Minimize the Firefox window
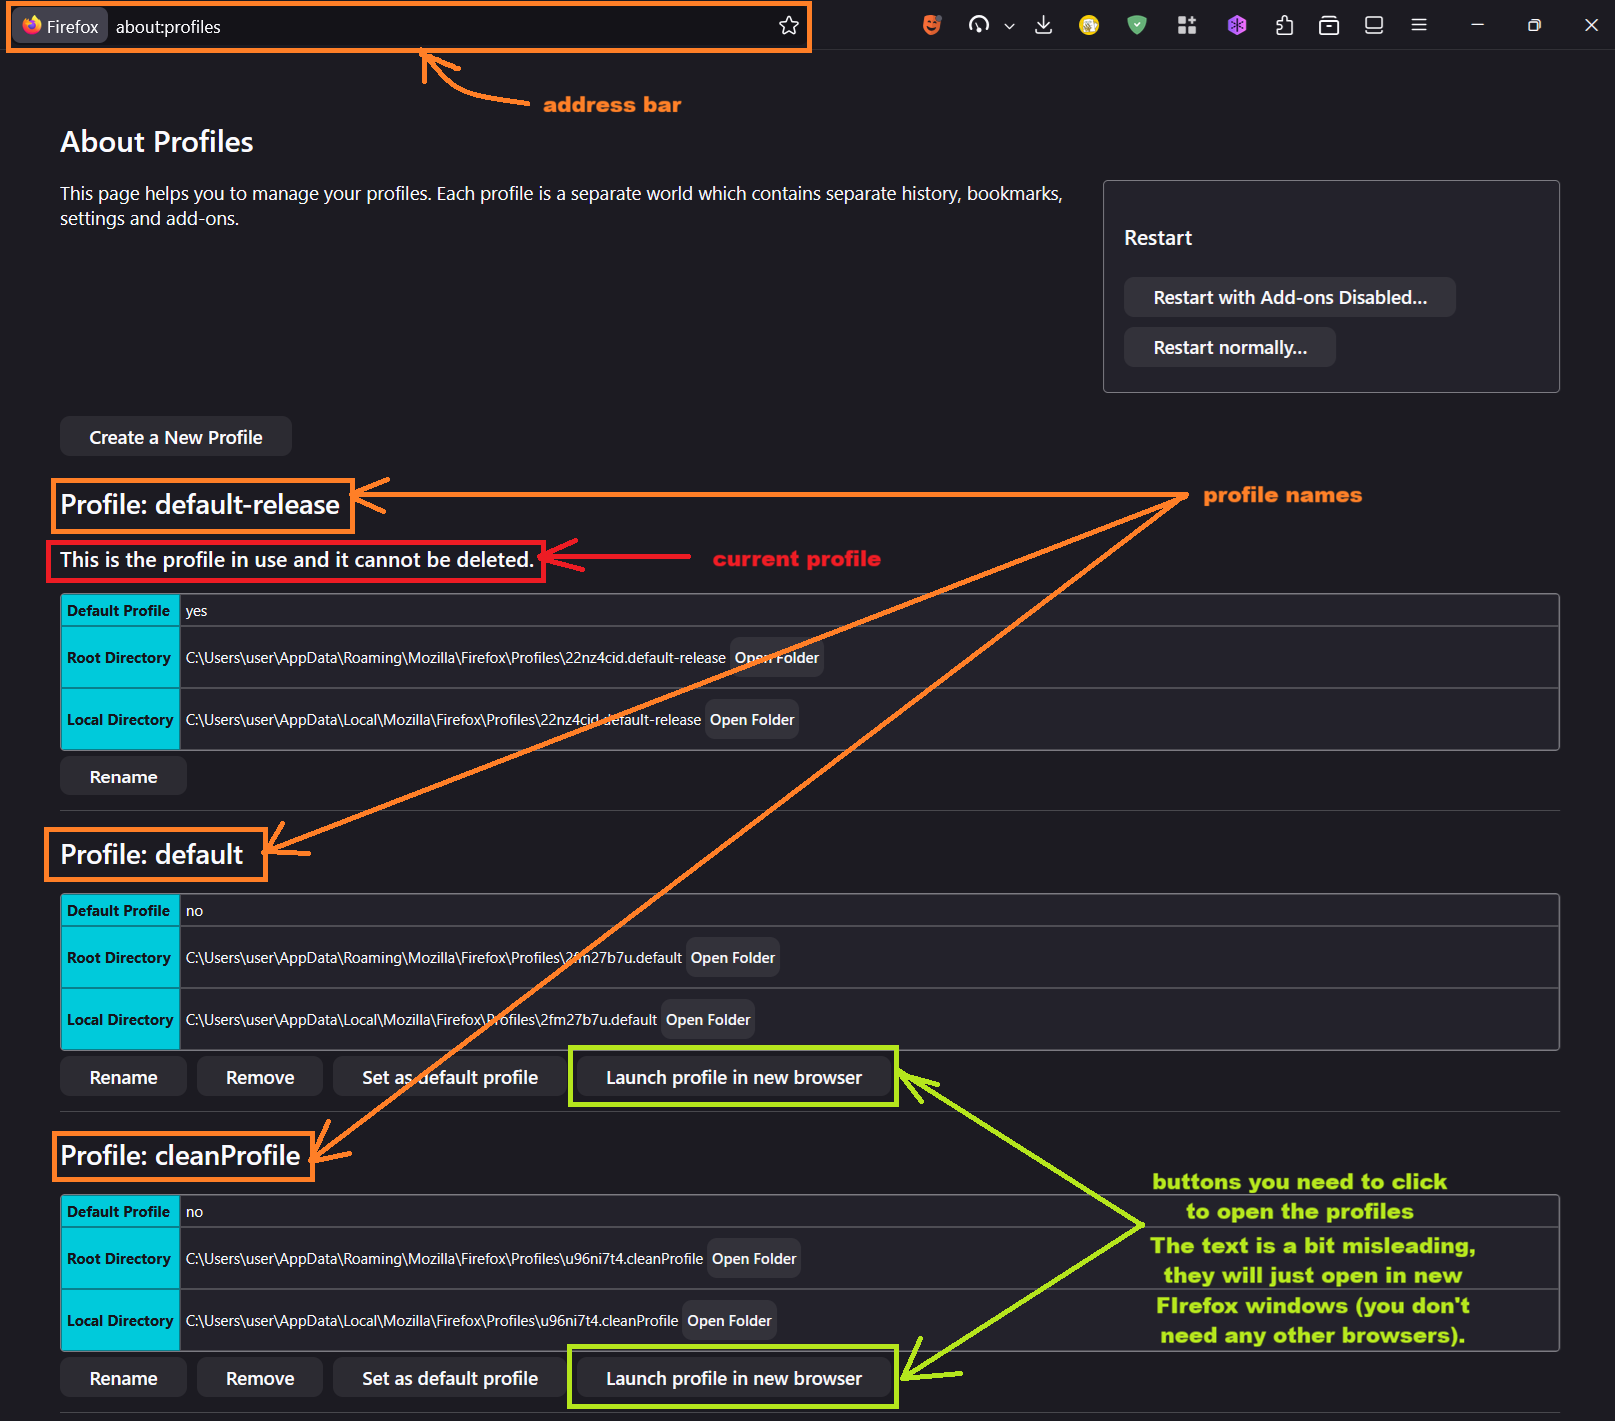 coord(1477,25)
